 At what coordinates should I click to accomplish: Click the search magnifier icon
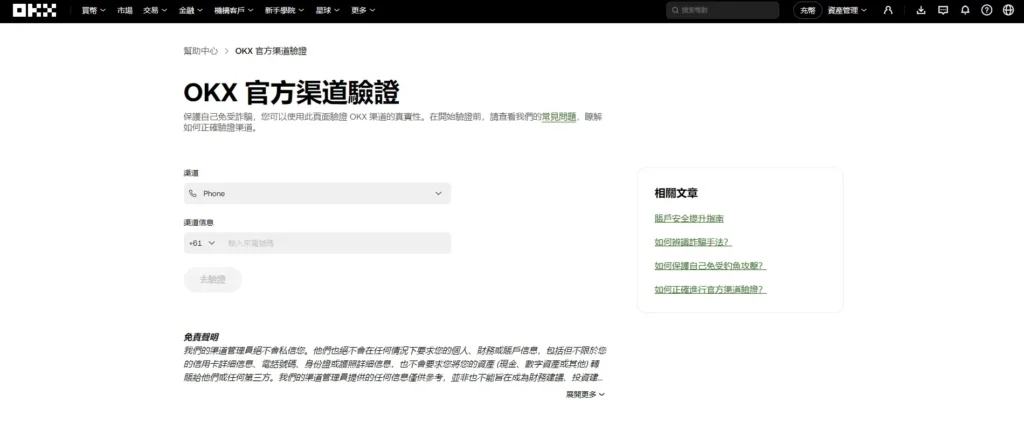pos(675,10)
